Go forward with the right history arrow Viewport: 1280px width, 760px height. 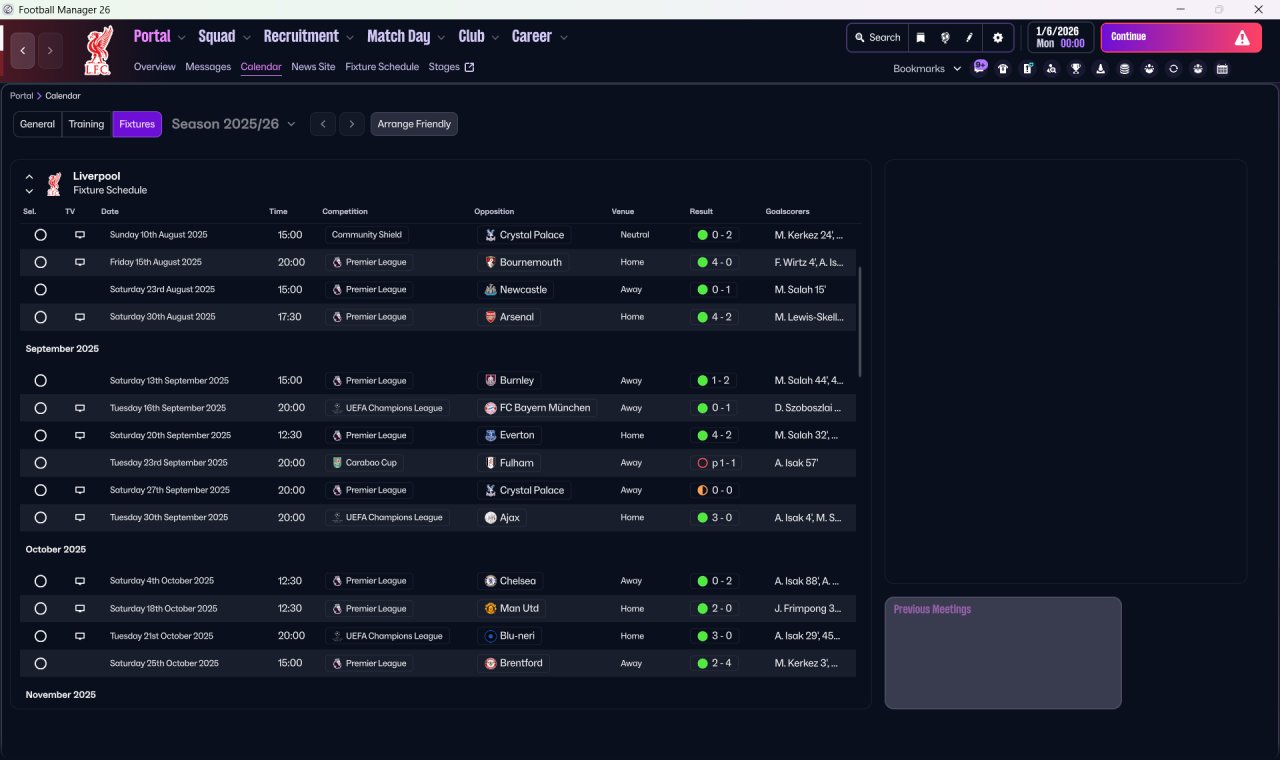pos(50,50)
